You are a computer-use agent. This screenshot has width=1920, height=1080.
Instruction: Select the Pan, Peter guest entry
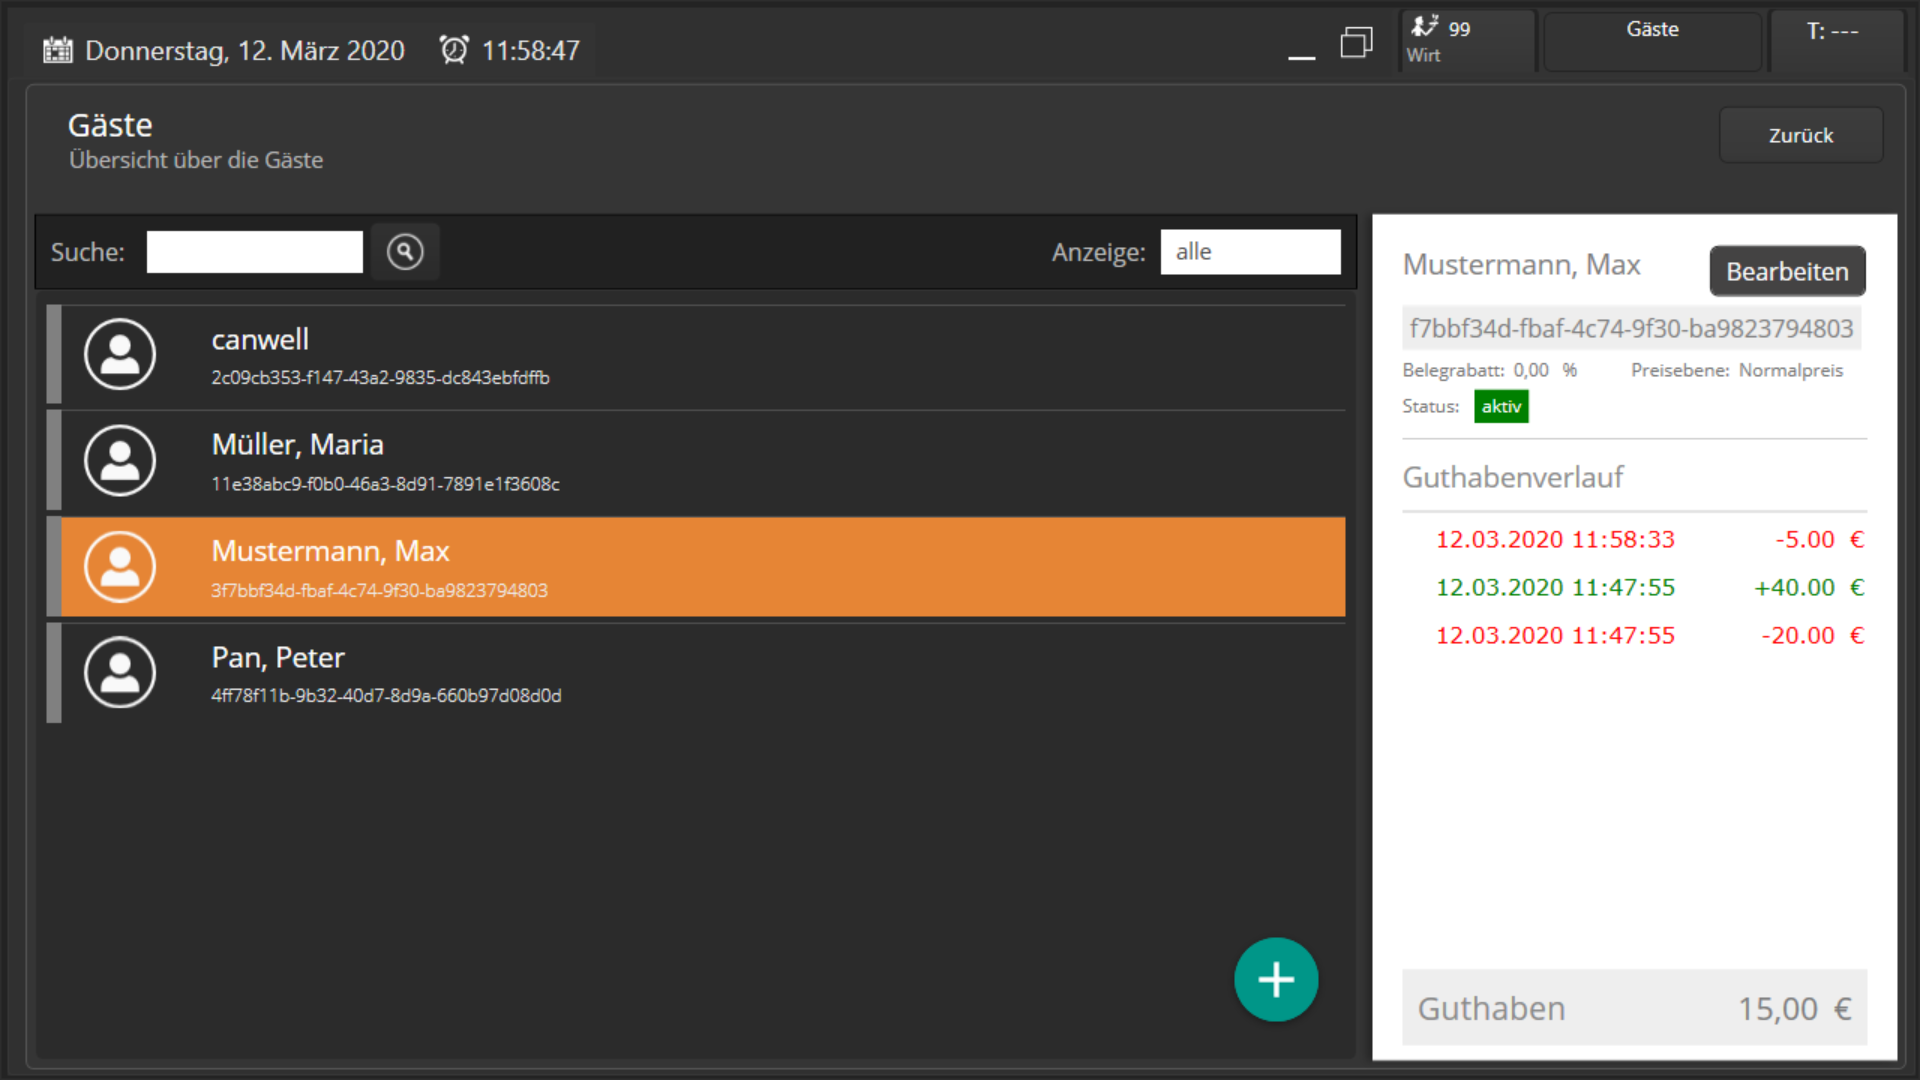(x=700, y=673)
